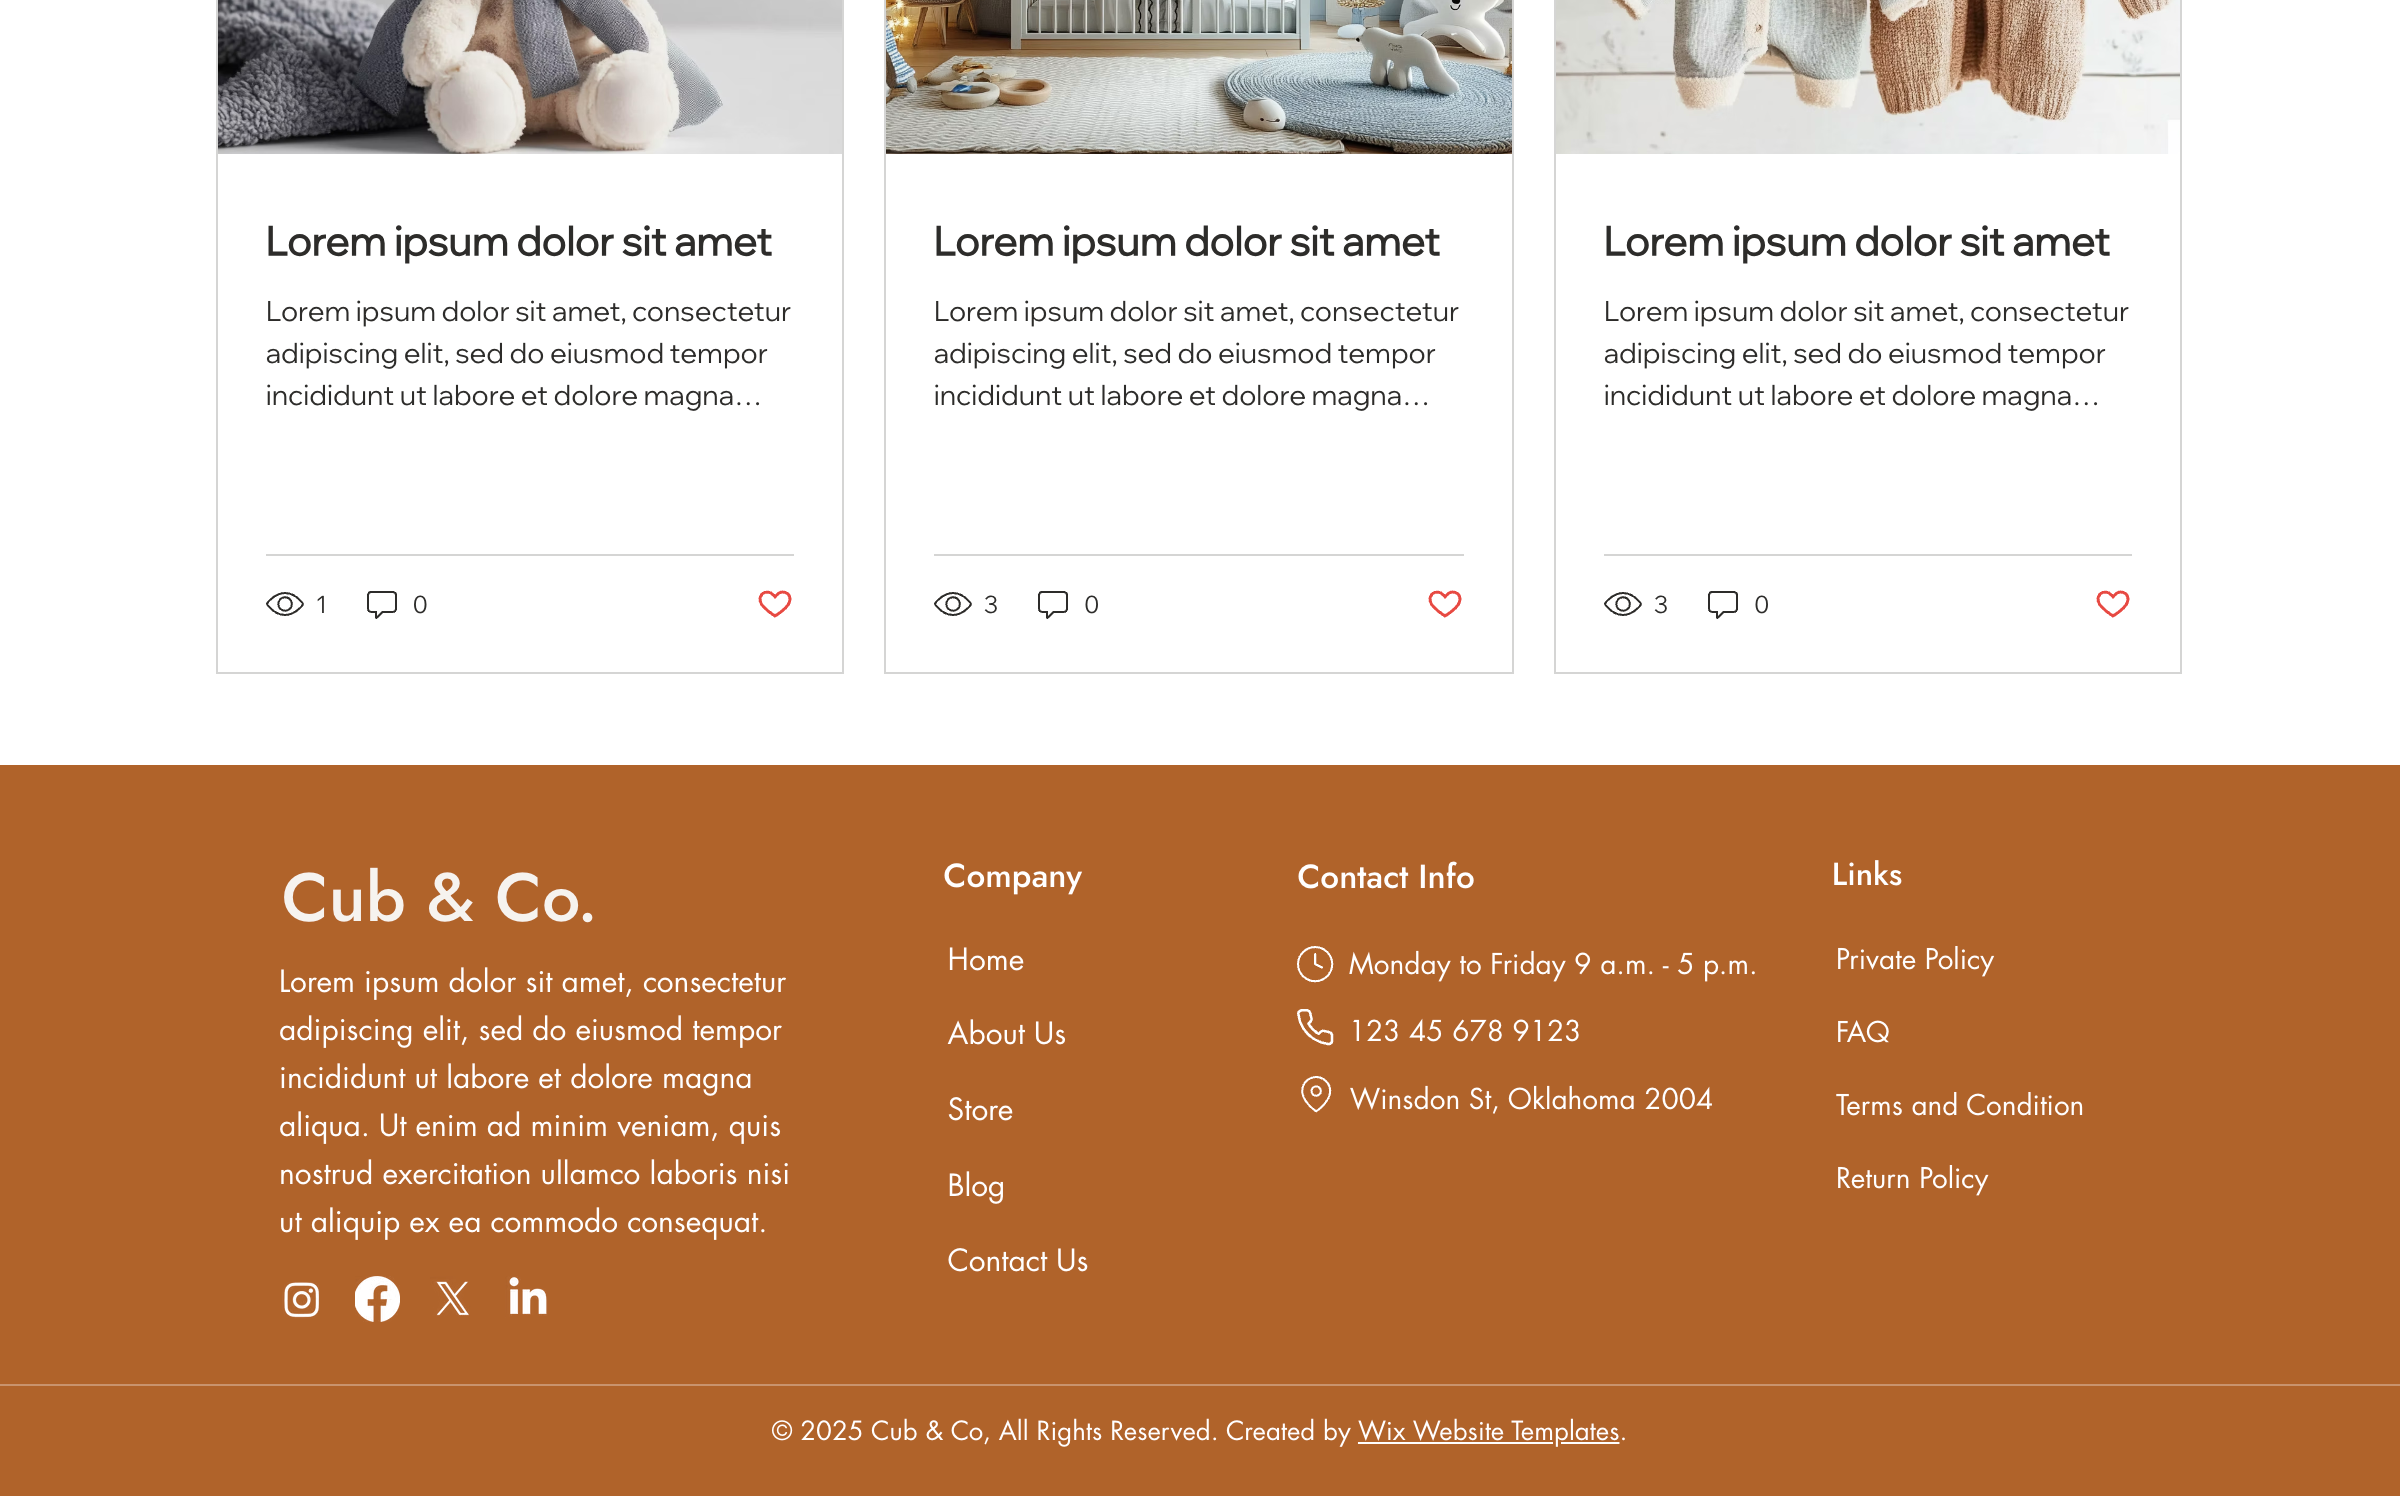The width and height of the screenshot is (2400, 1496).
Task: Click the phone number 123 45 678 9123
Action: pos(1464,1031)
